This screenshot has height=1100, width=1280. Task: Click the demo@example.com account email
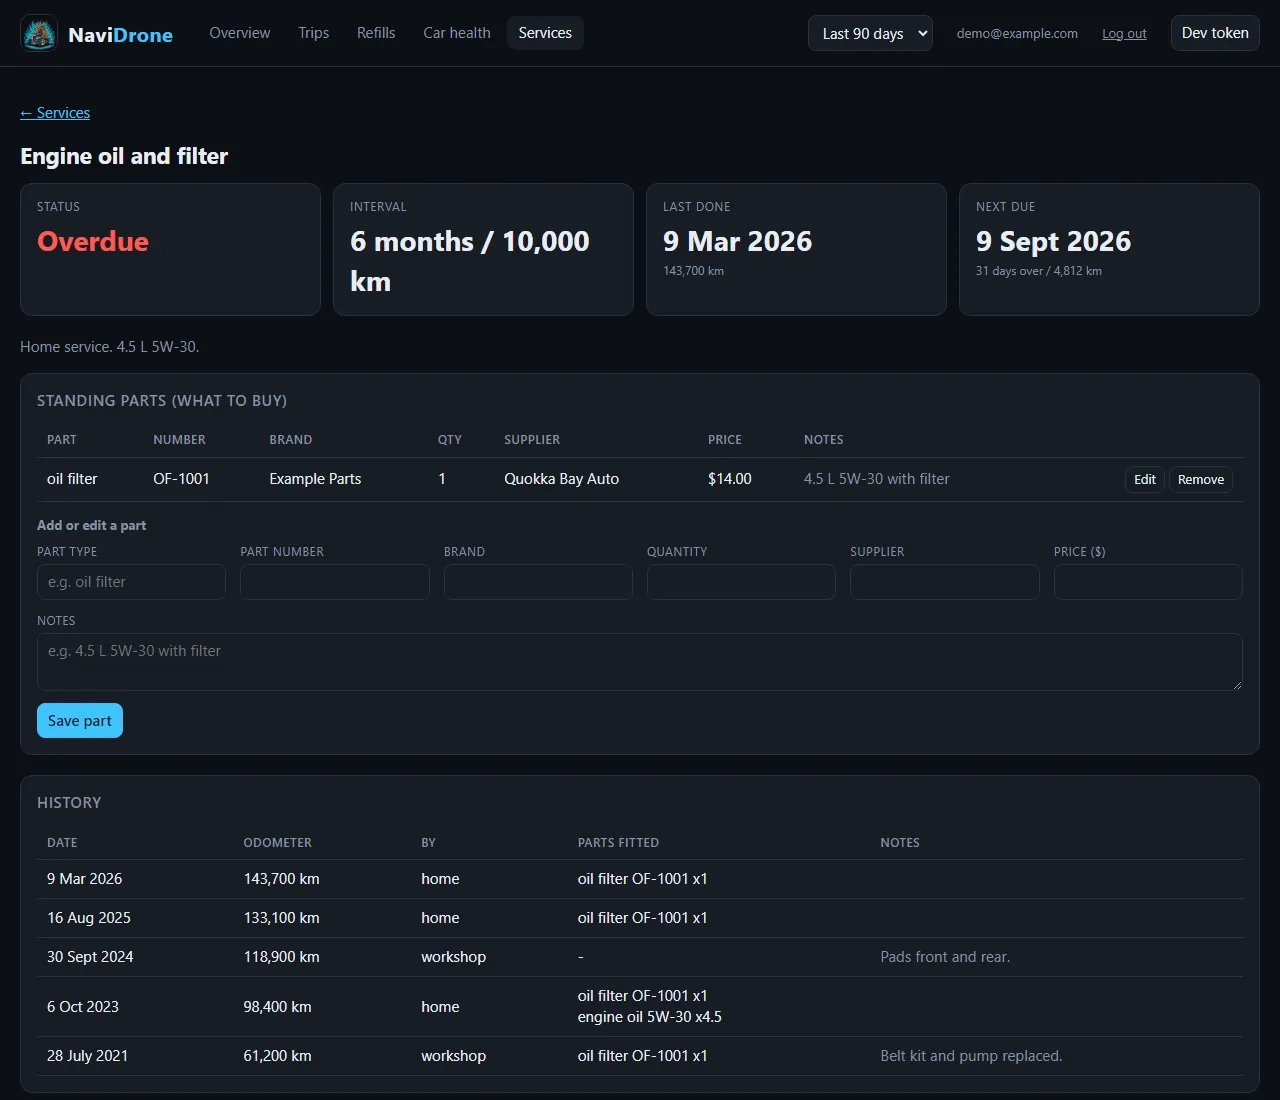click(x=1017, y=33)
